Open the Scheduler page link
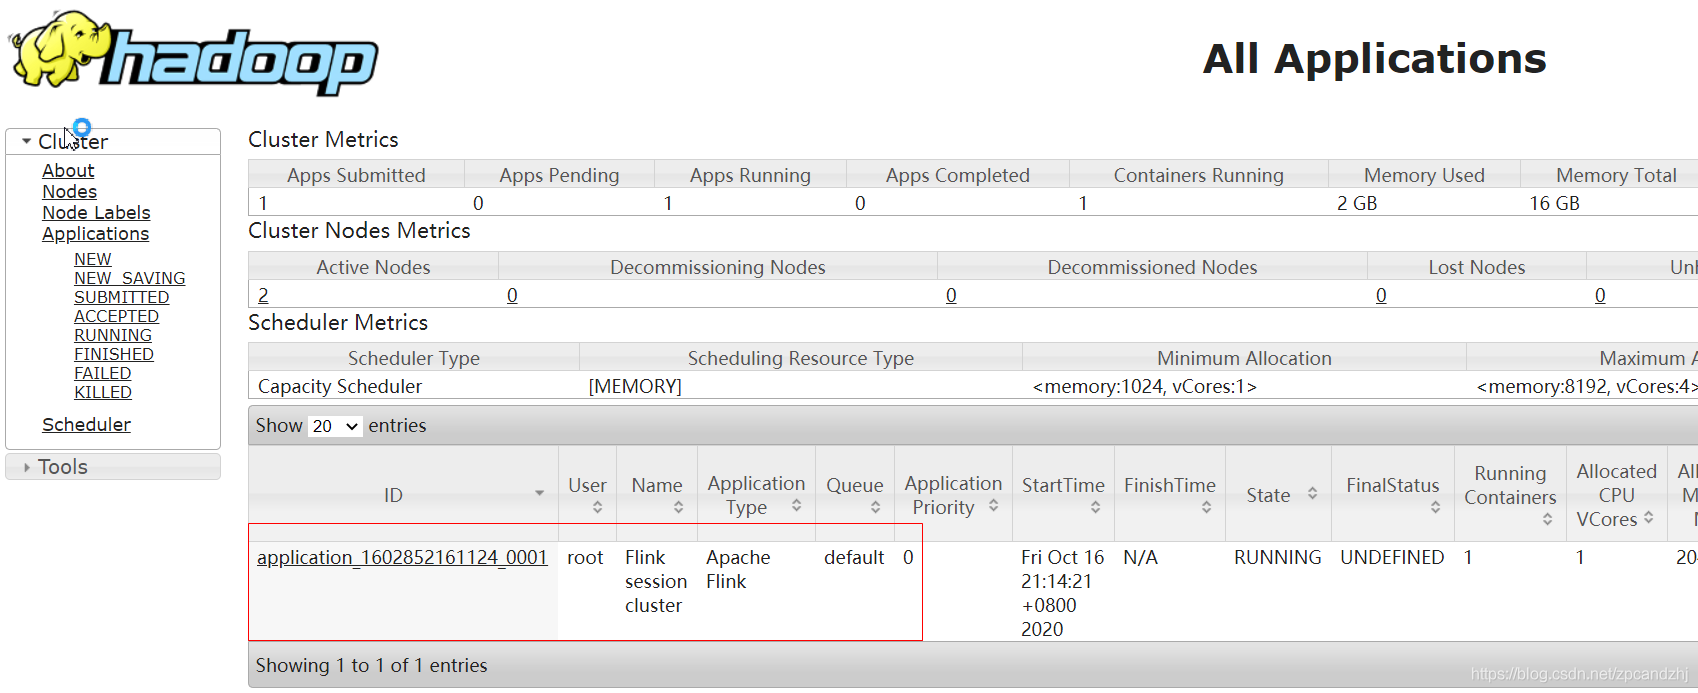The width and height of the screenshot is (1698, 693). (86, 425)
